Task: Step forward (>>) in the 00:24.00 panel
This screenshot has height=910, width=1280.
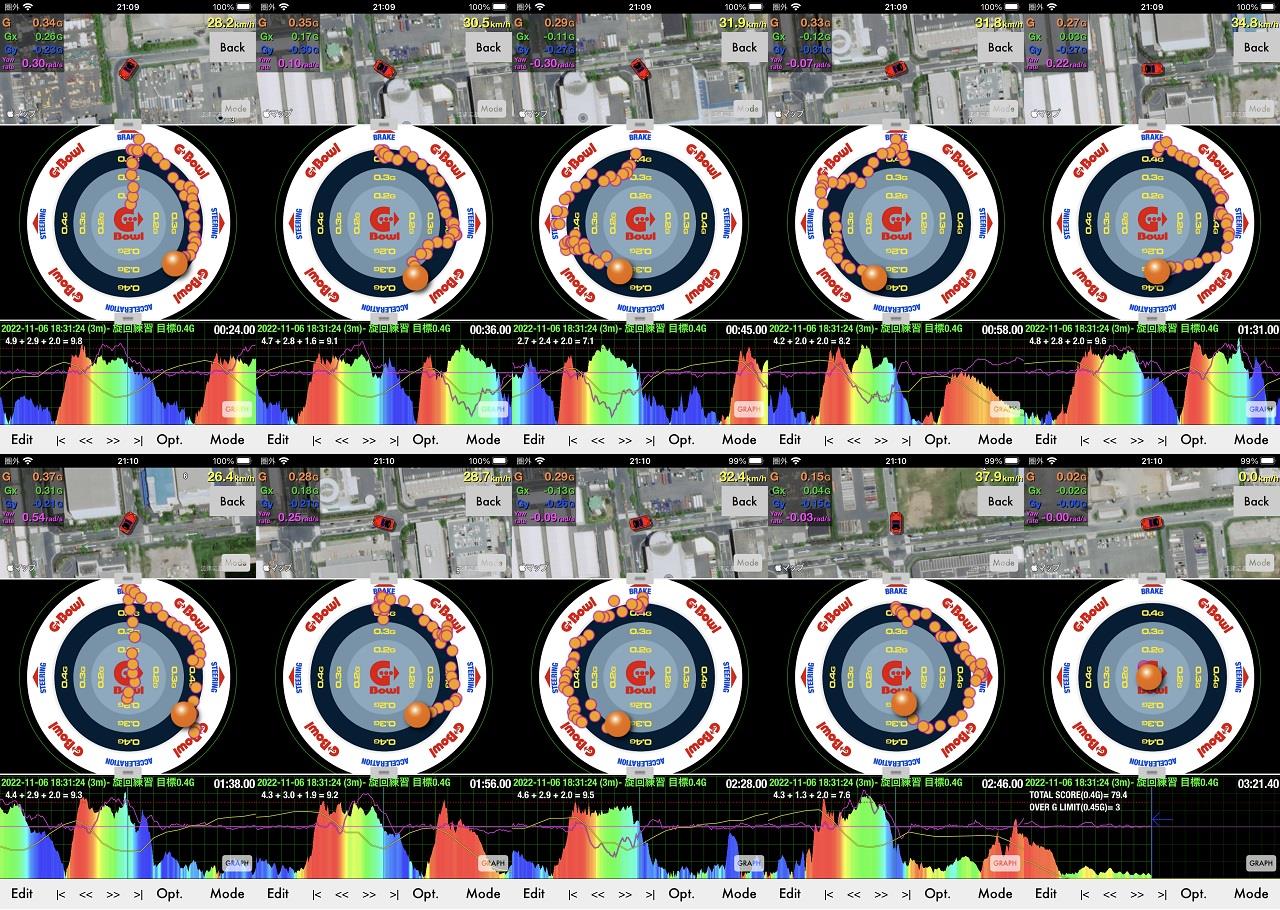Action: coord(113,440)
